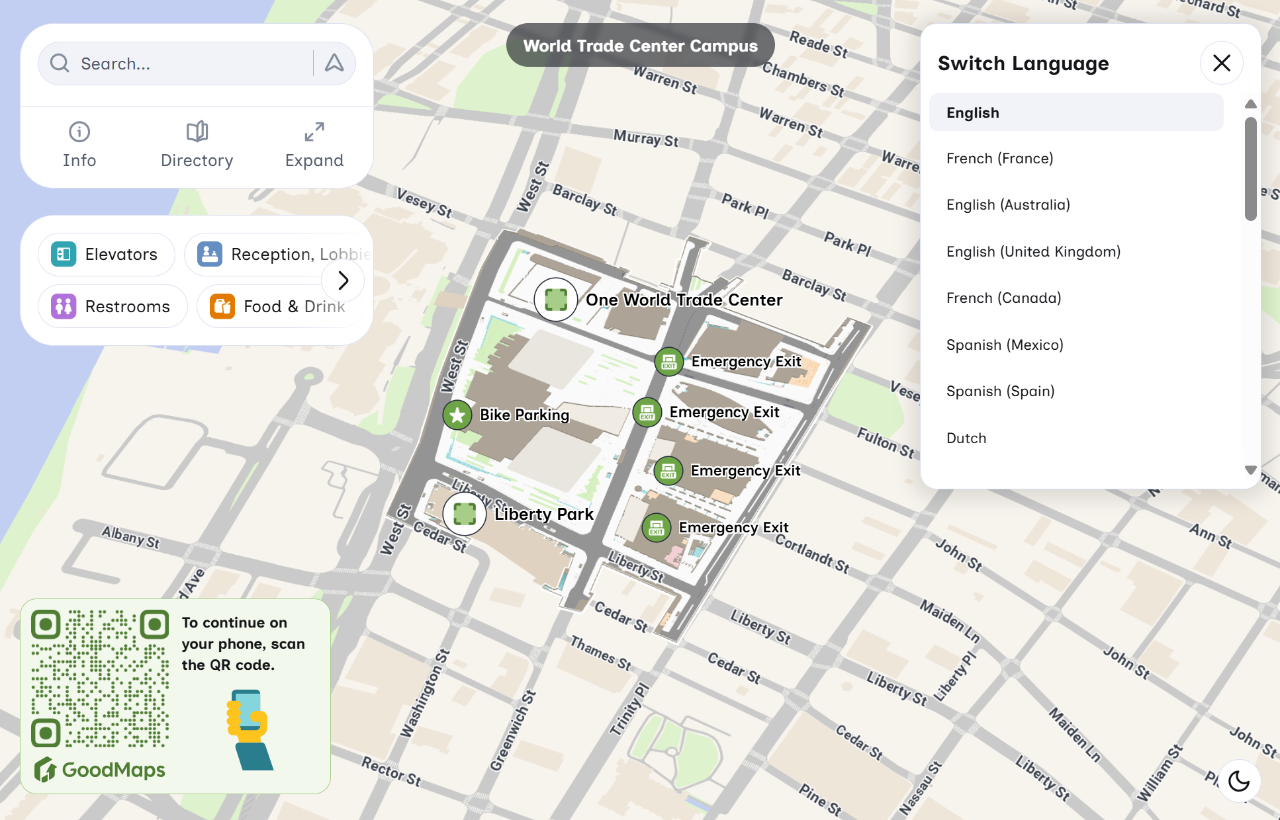Screen dimensions: 1280x820
Task: Select English language option
Action: point(1076,112)
